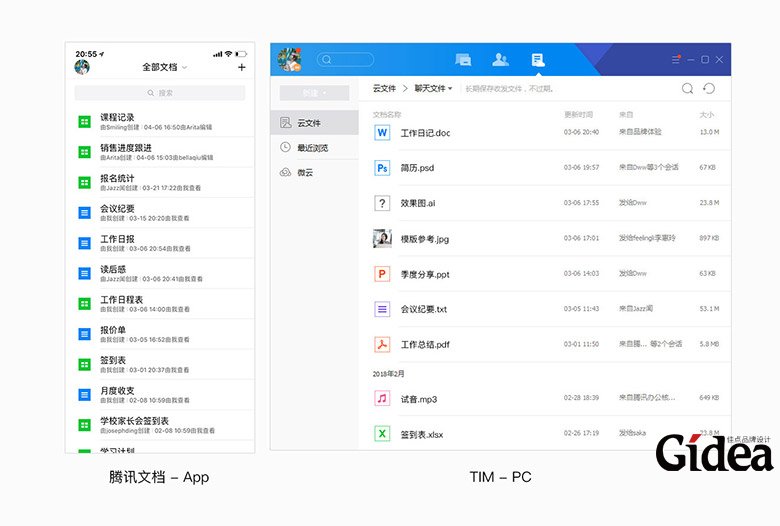Click the text file icon of 会议纪要.txt
The width and height of the screenshot is (780, 526).
click(x=382, y=309)
